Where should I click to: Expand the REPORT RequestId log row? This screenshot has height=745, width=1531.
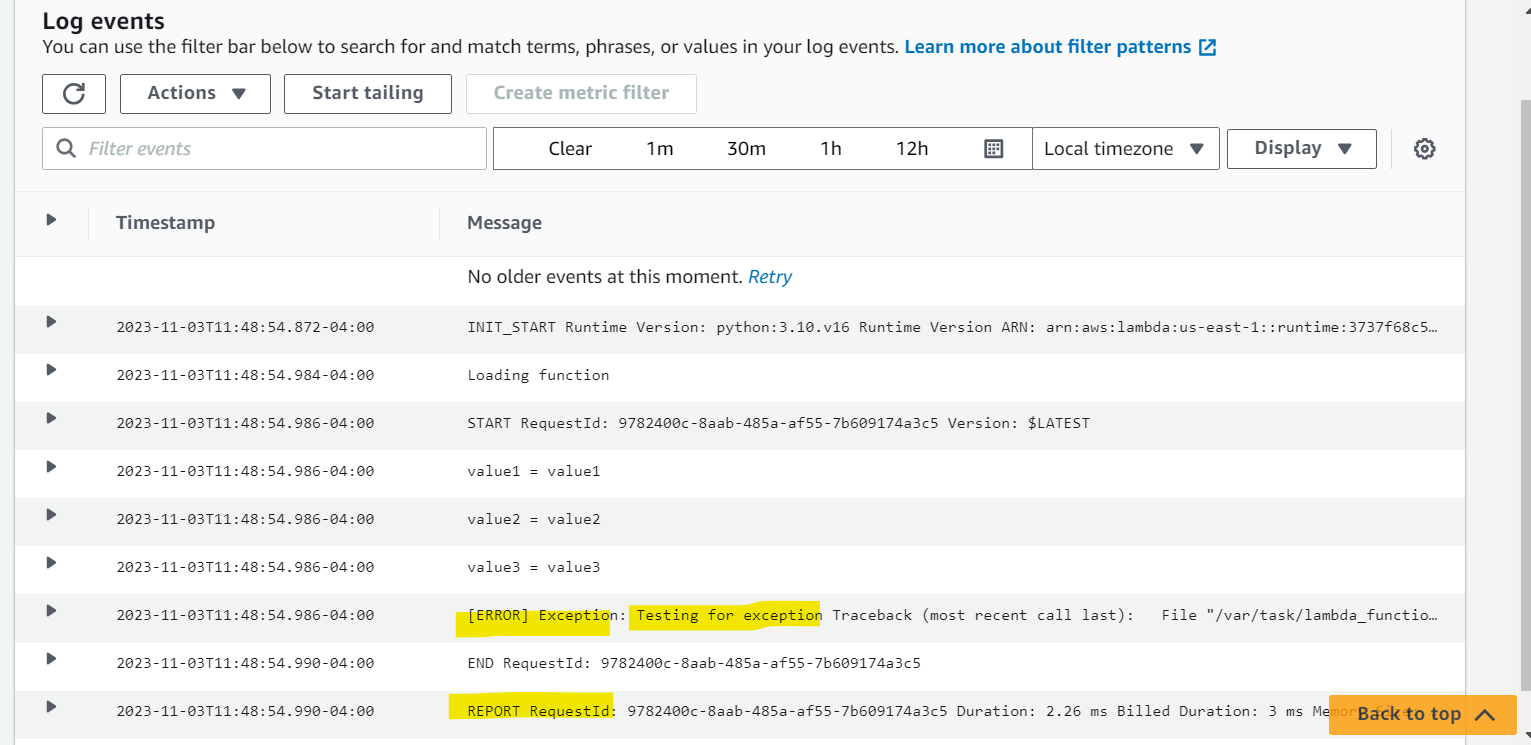click(x=51, y=706)
